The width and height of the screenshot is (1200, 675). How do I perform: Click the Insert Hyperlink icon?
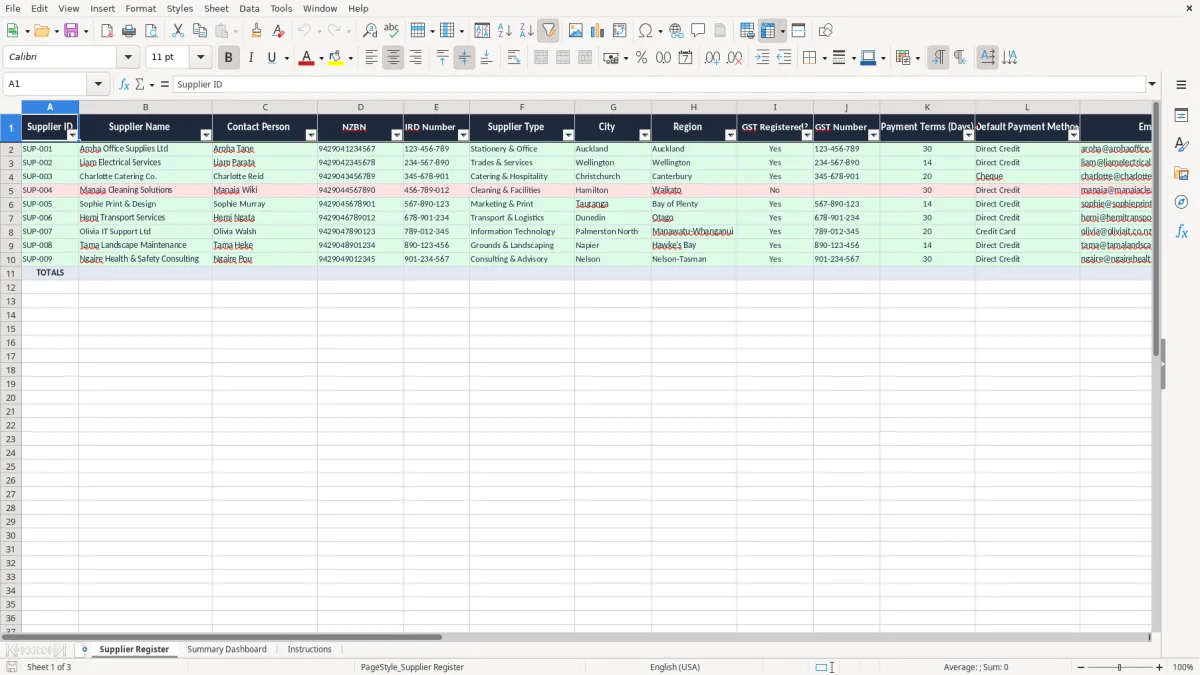(x=676, y=31)
